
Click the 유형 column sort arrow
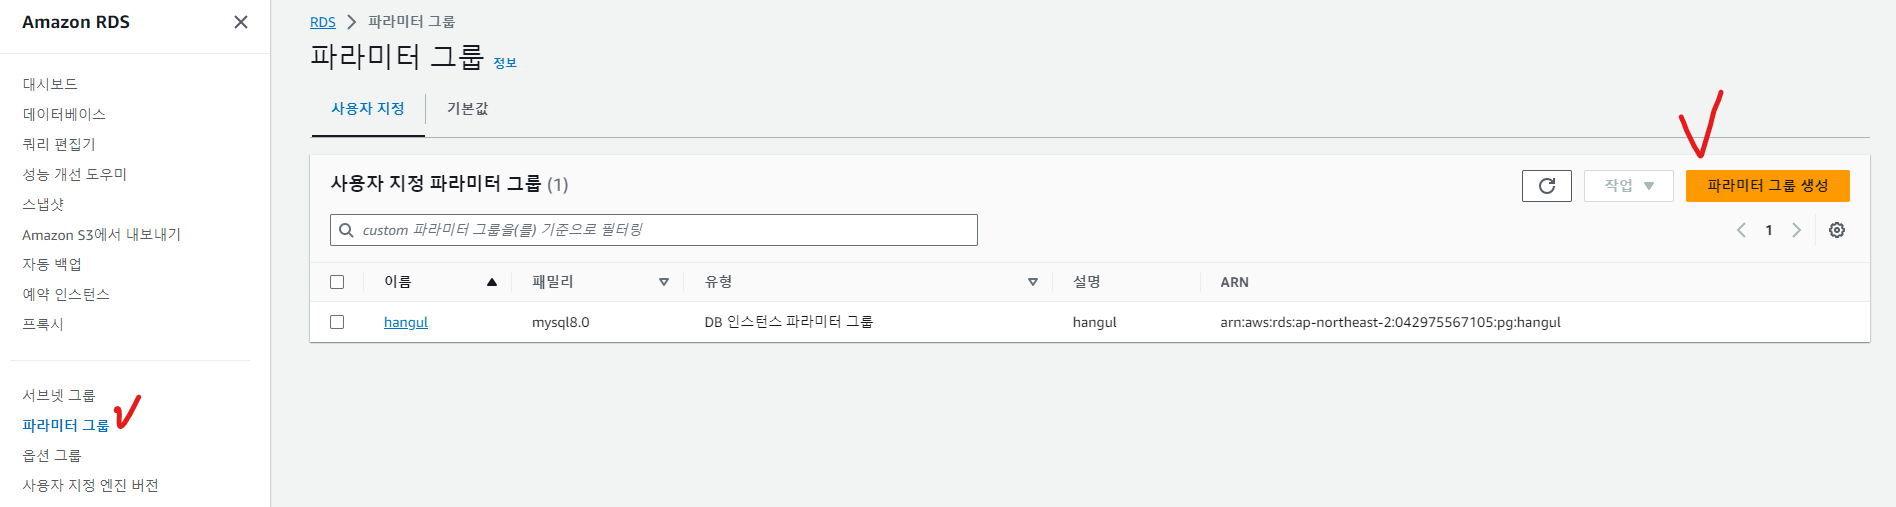[x=1033, y=282]
